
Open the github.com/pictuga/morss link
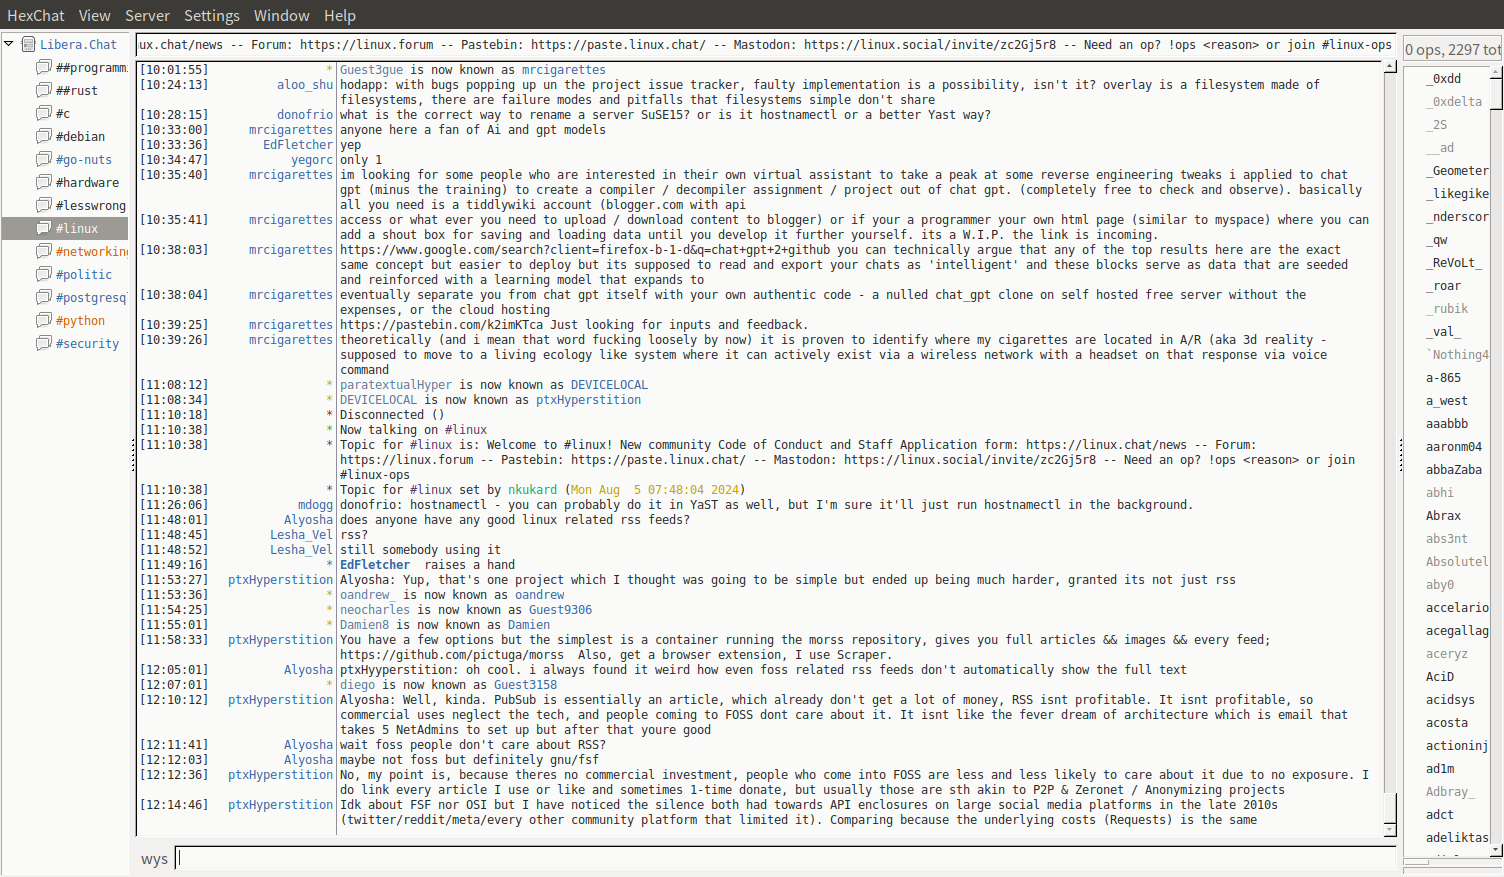tap(451, 655)
